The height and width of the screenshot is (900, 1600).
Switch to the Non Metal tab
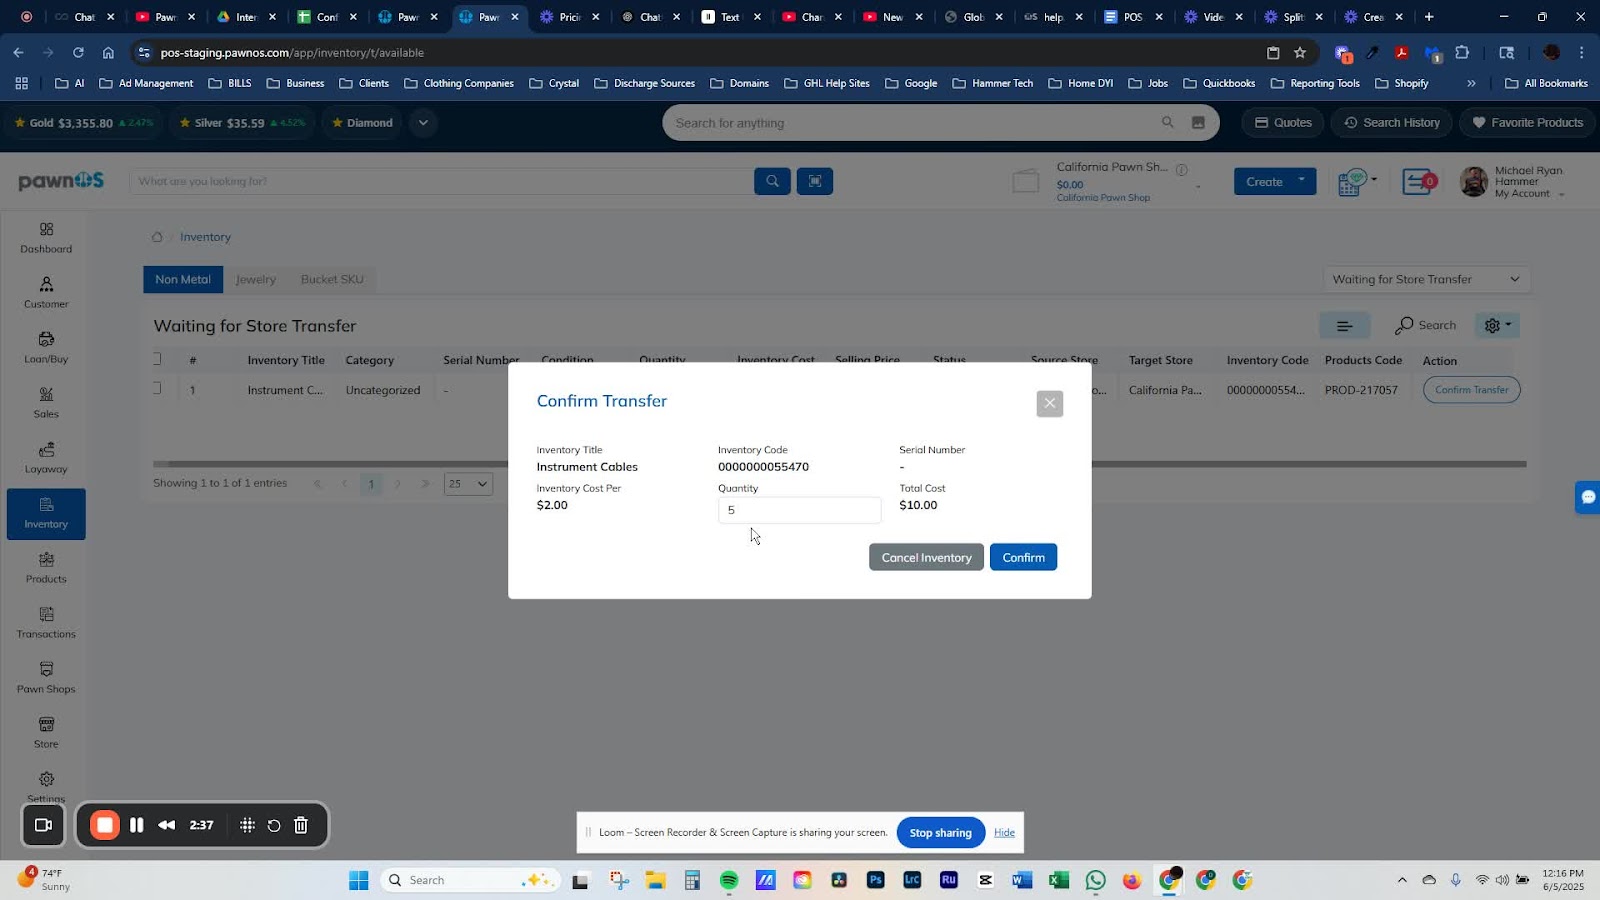click(183, 279)
